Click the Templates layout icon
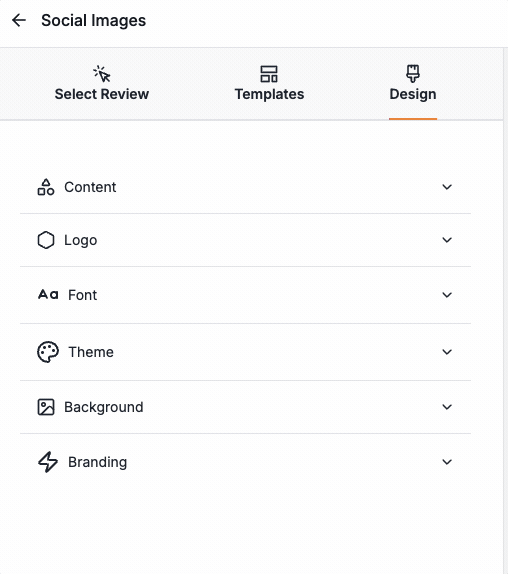 click(269, 74)
